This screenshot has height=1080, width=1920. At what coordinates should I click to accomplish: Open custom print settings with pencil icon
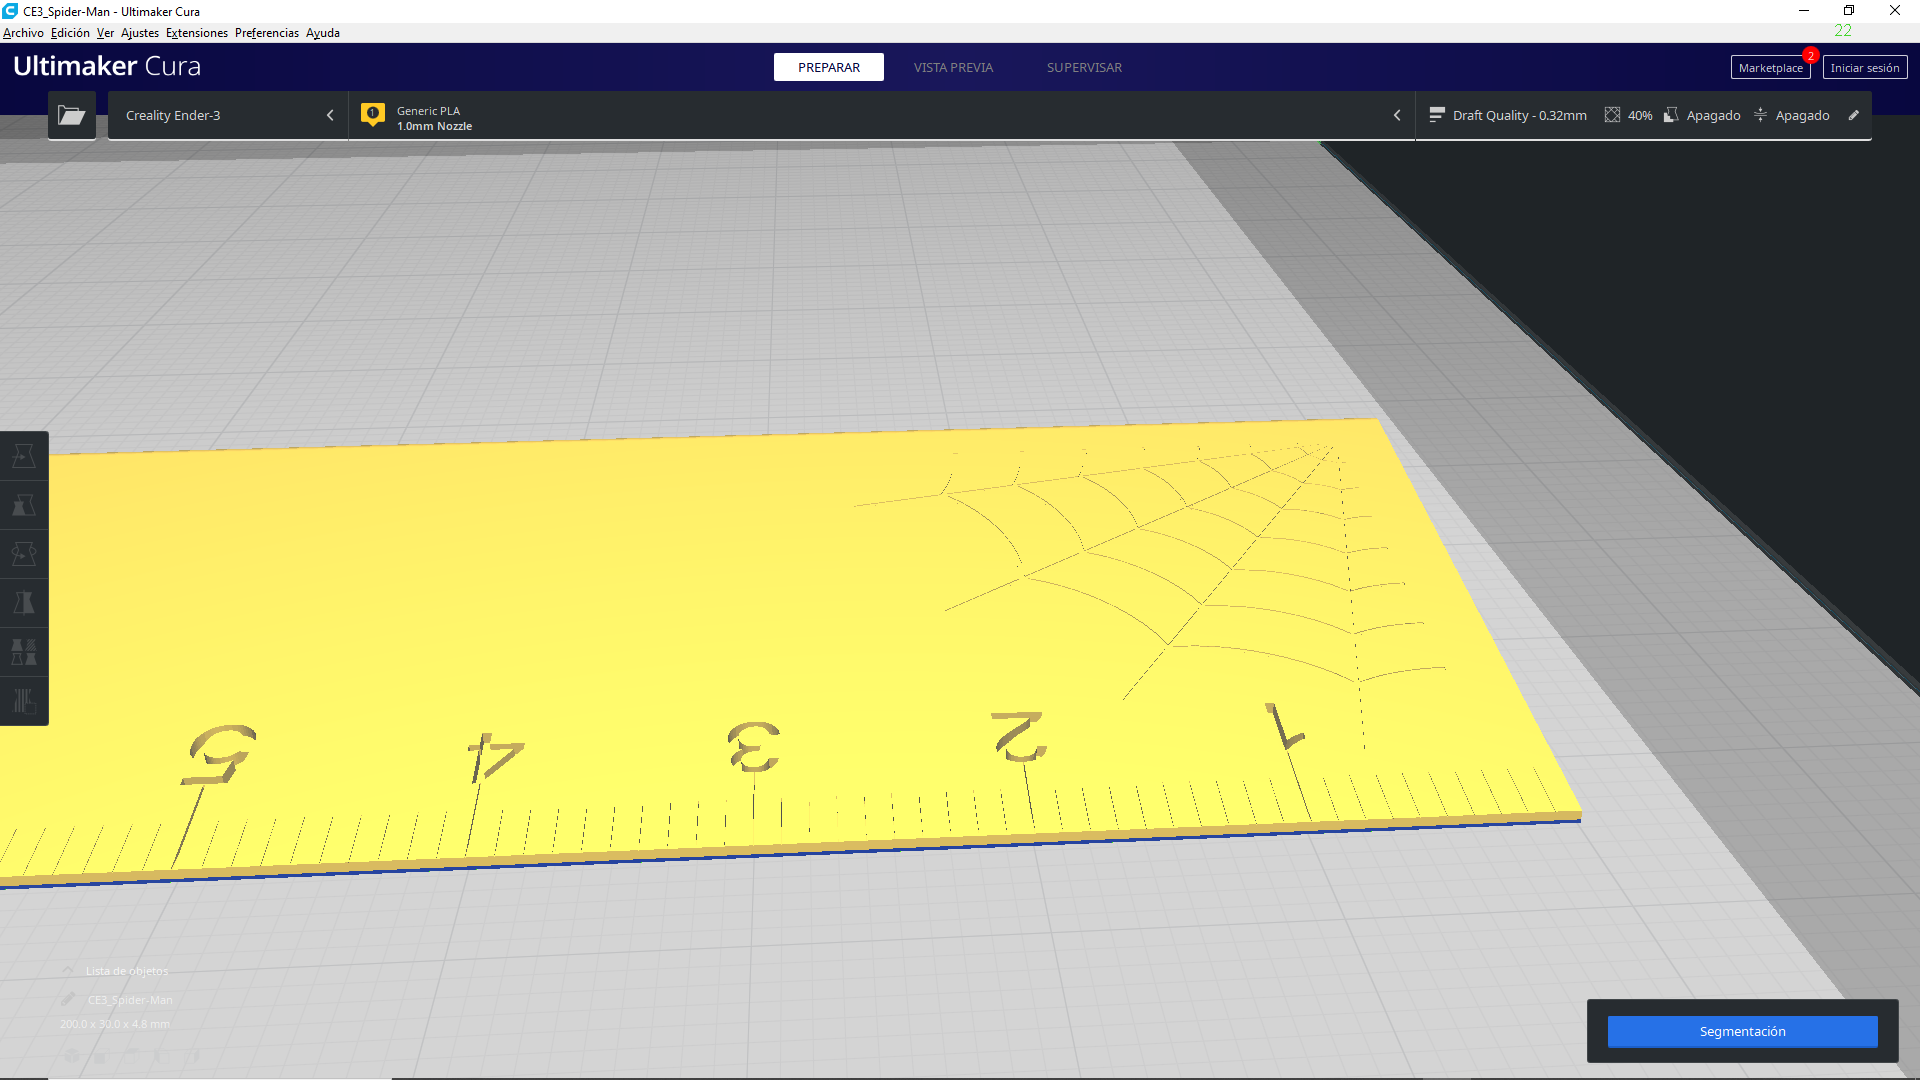1855,115
